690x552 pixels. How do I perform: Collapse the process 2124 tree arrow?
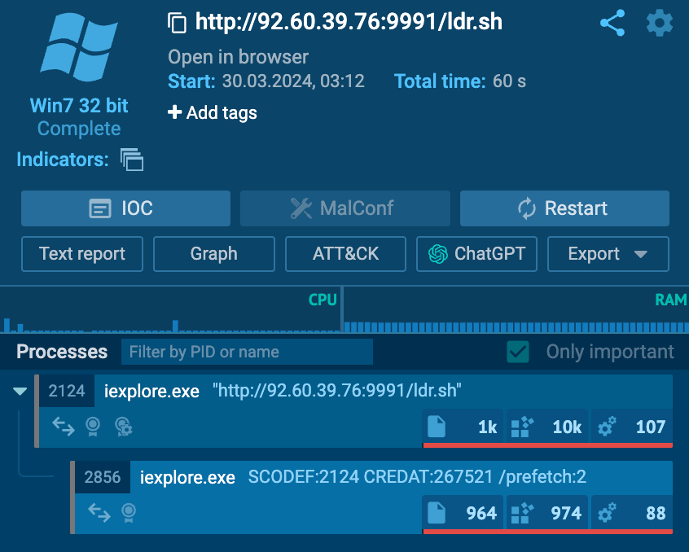coord(19,391)
